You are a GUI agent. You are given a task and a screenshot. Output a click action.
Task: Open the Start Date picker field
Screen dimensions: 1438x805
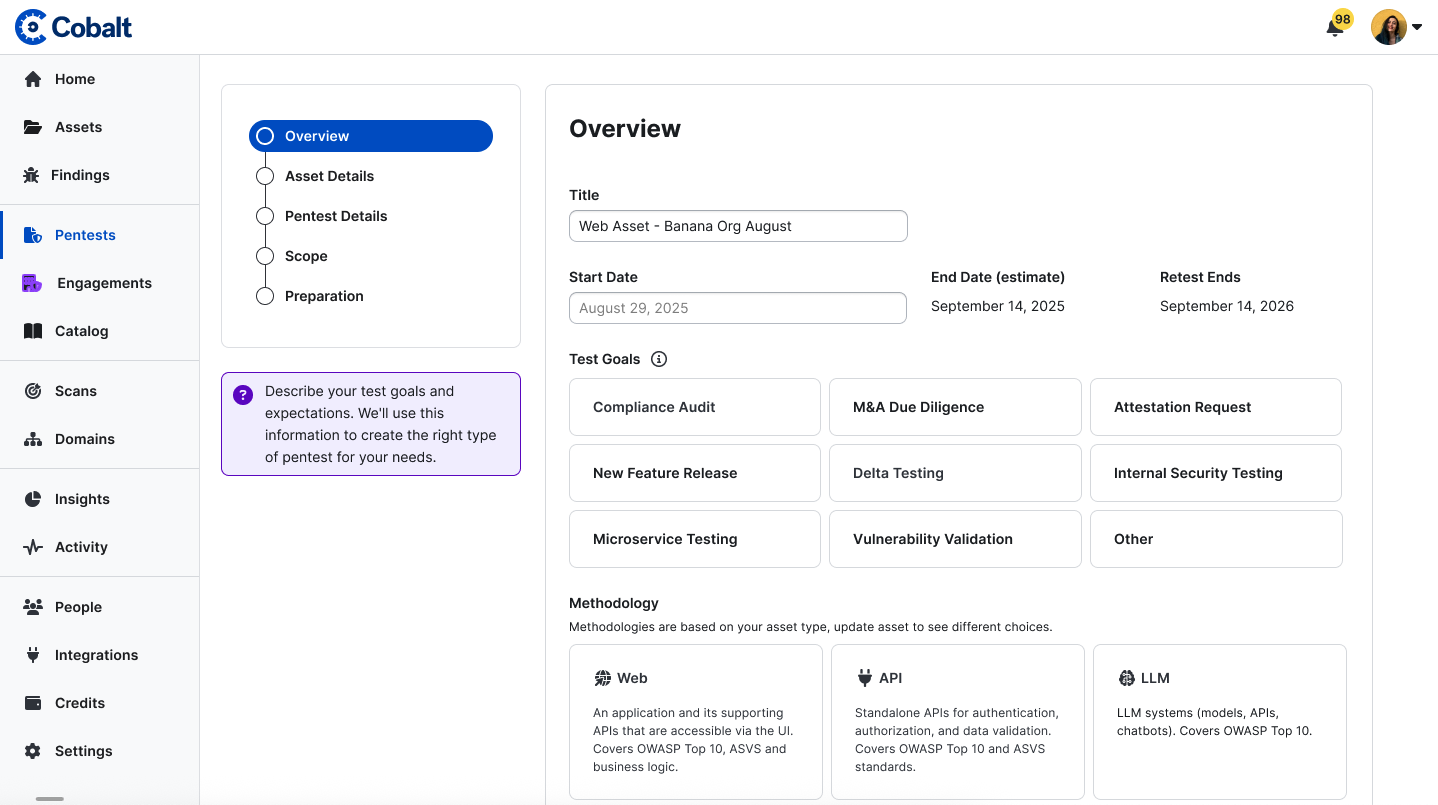click(x=737, y=308)
